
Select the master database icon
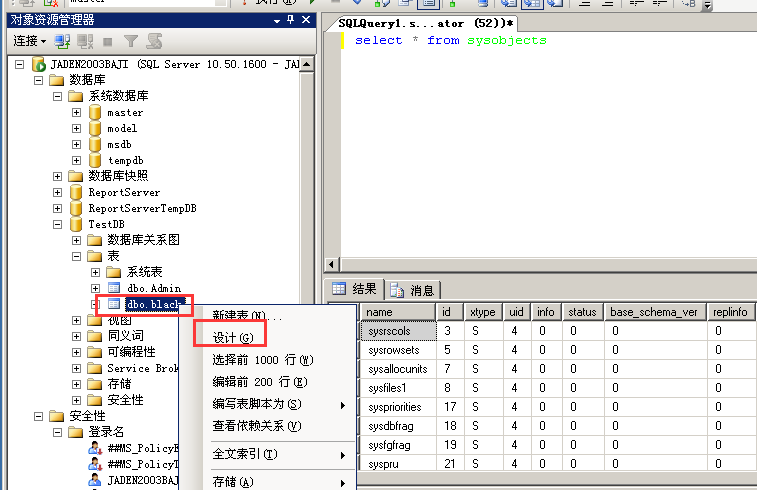click(x=95, y=112)
